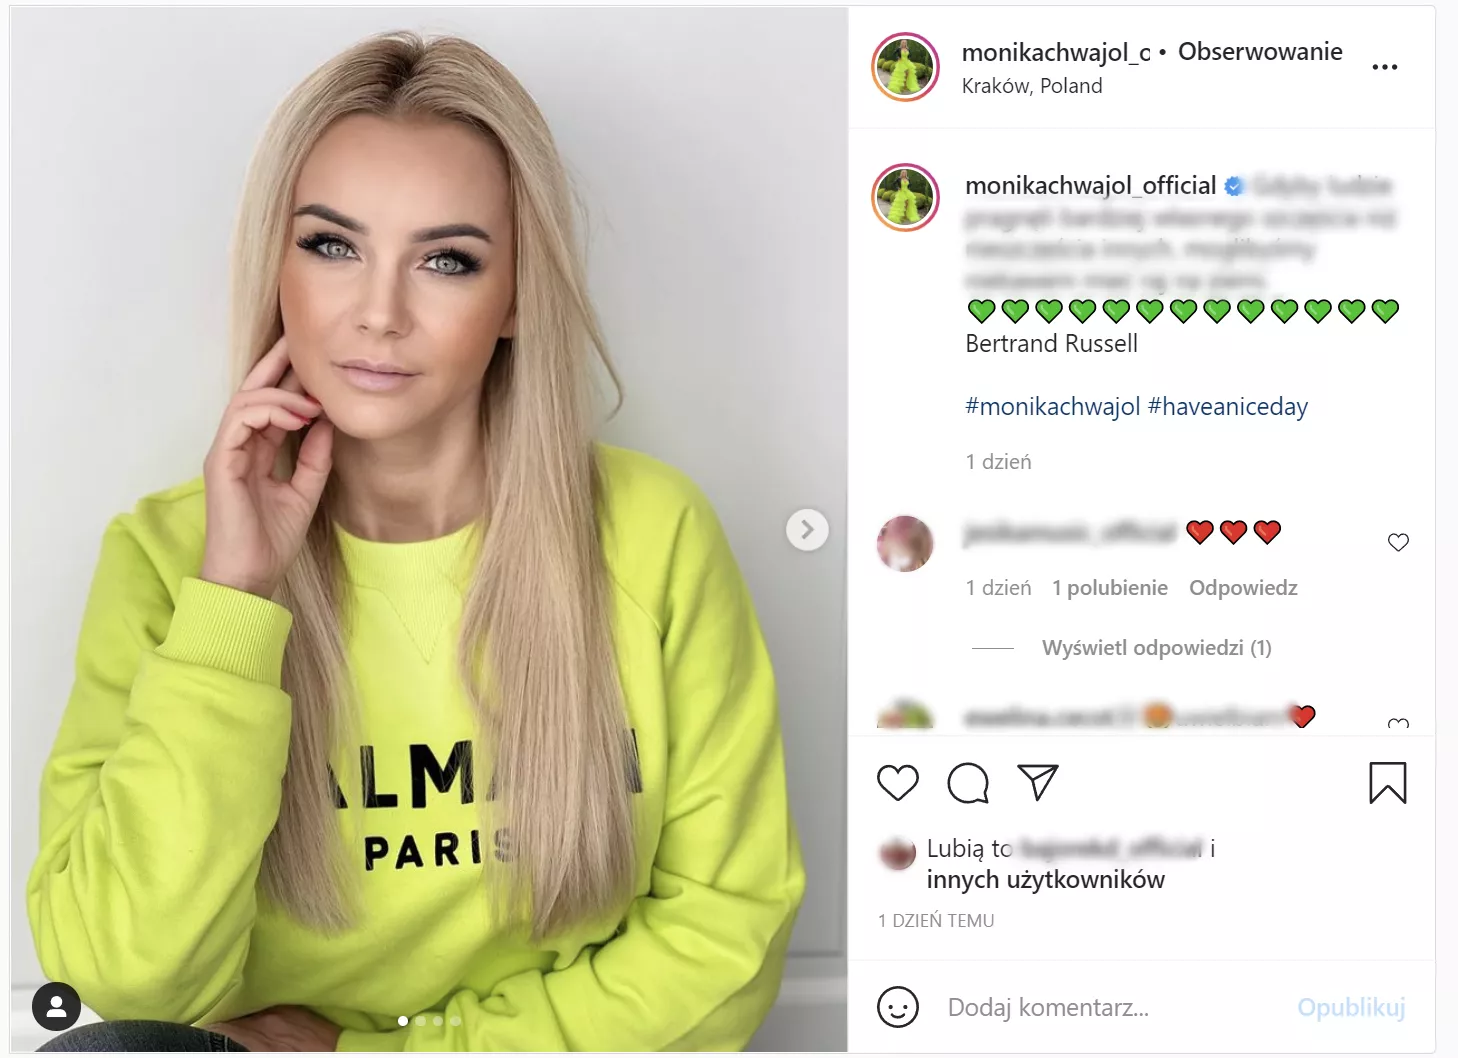Viewport: 1458px width, 1058px height.
Task: Click into the Dodaj komentarz field
Action: click(1110, 1007)
